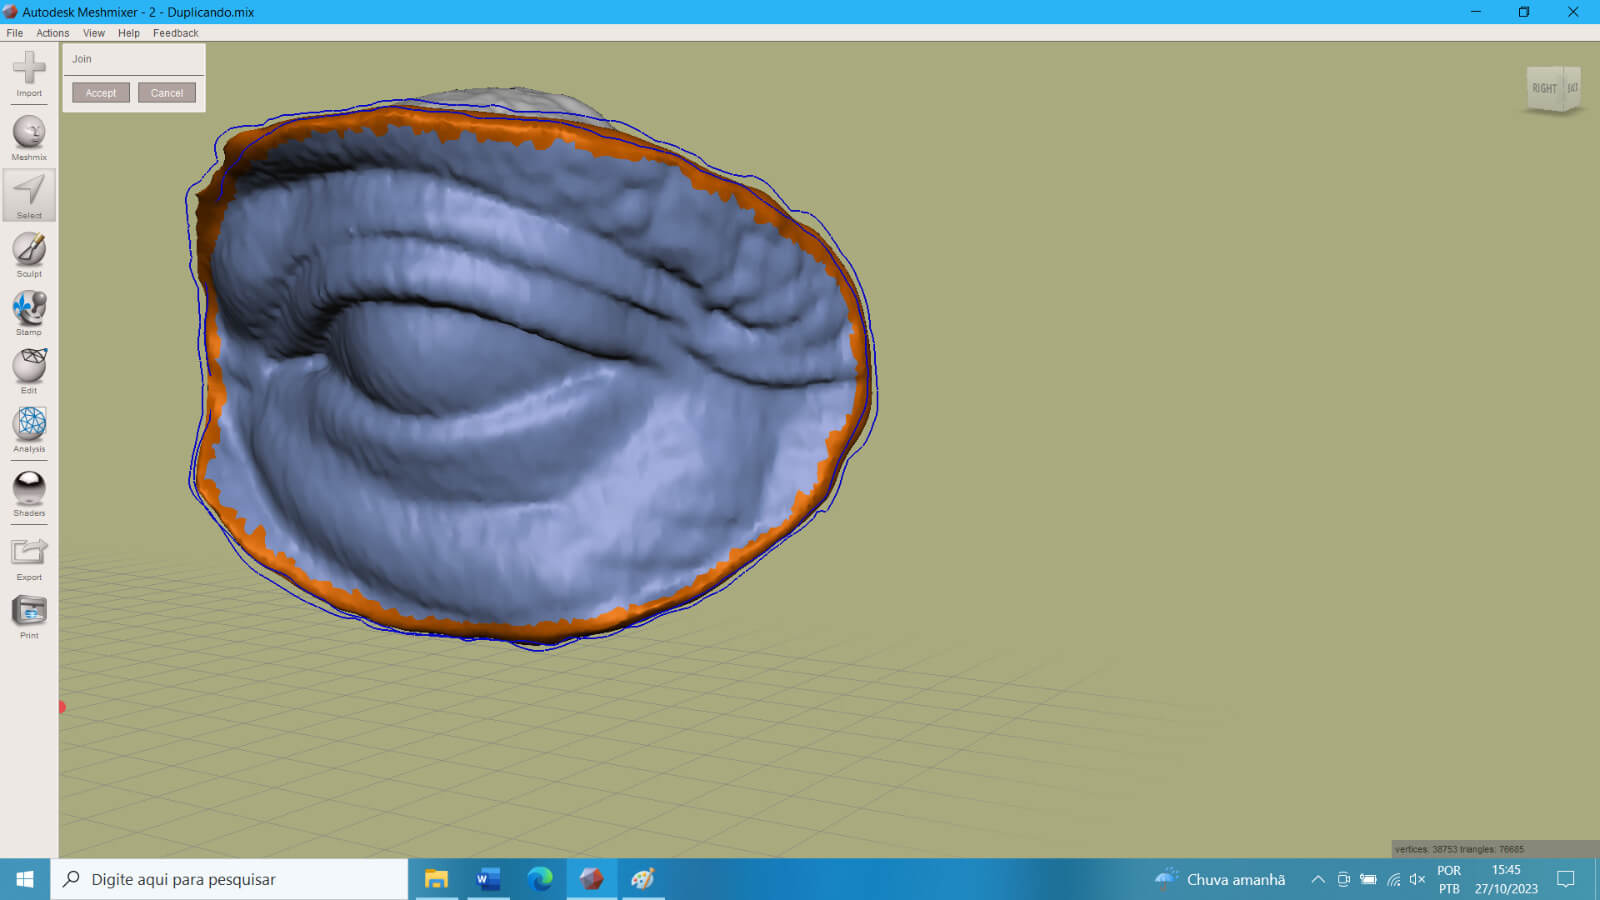1600x900 pixels.
Task: Open the Help menu
Action: (129, 33)
